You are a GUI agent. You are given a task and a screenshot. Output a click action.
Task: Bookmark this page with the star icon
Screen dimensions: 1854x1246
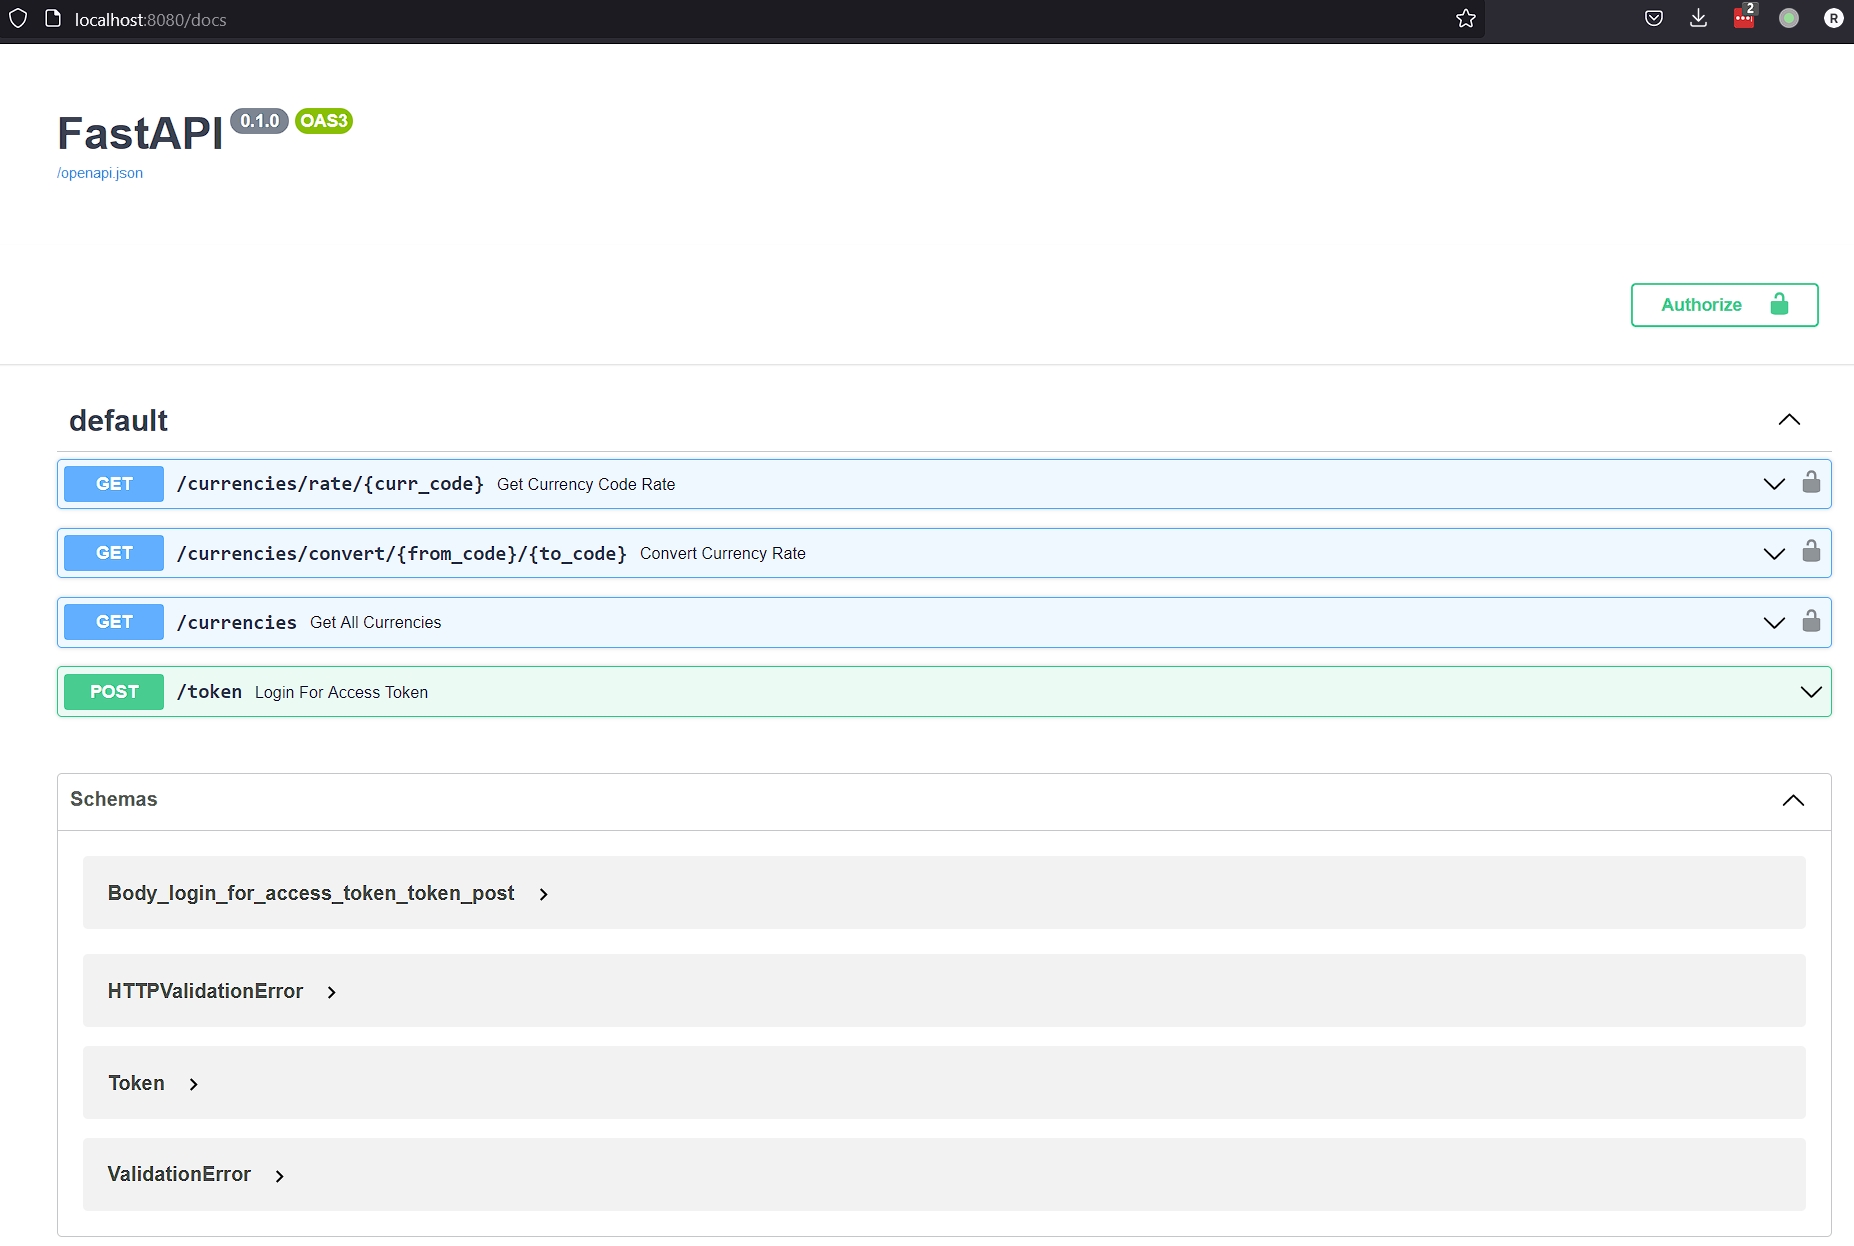(1466, 18)
